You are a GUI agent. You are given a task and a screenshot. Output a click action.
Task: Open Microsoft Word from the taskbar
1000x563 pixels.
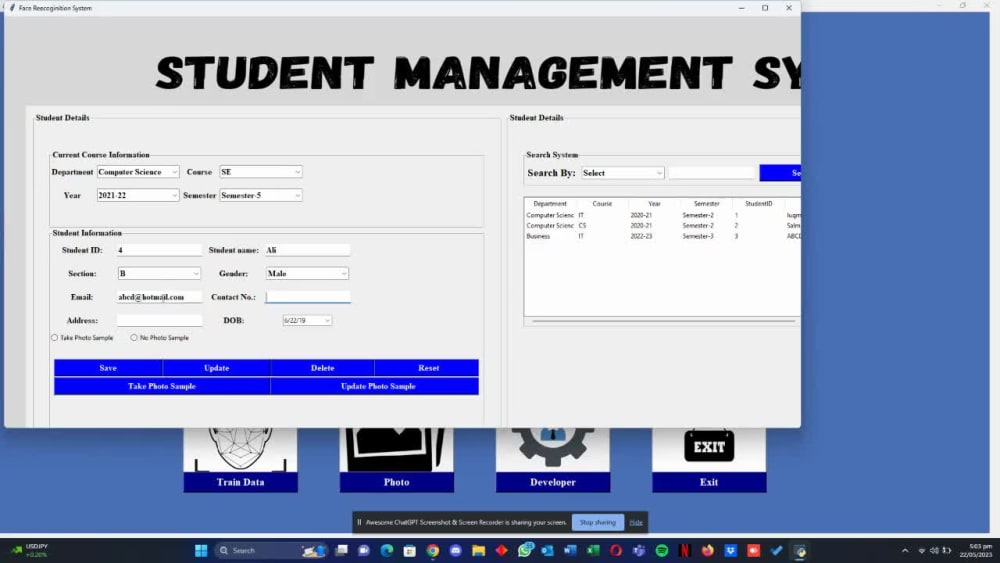click(570, 550)
